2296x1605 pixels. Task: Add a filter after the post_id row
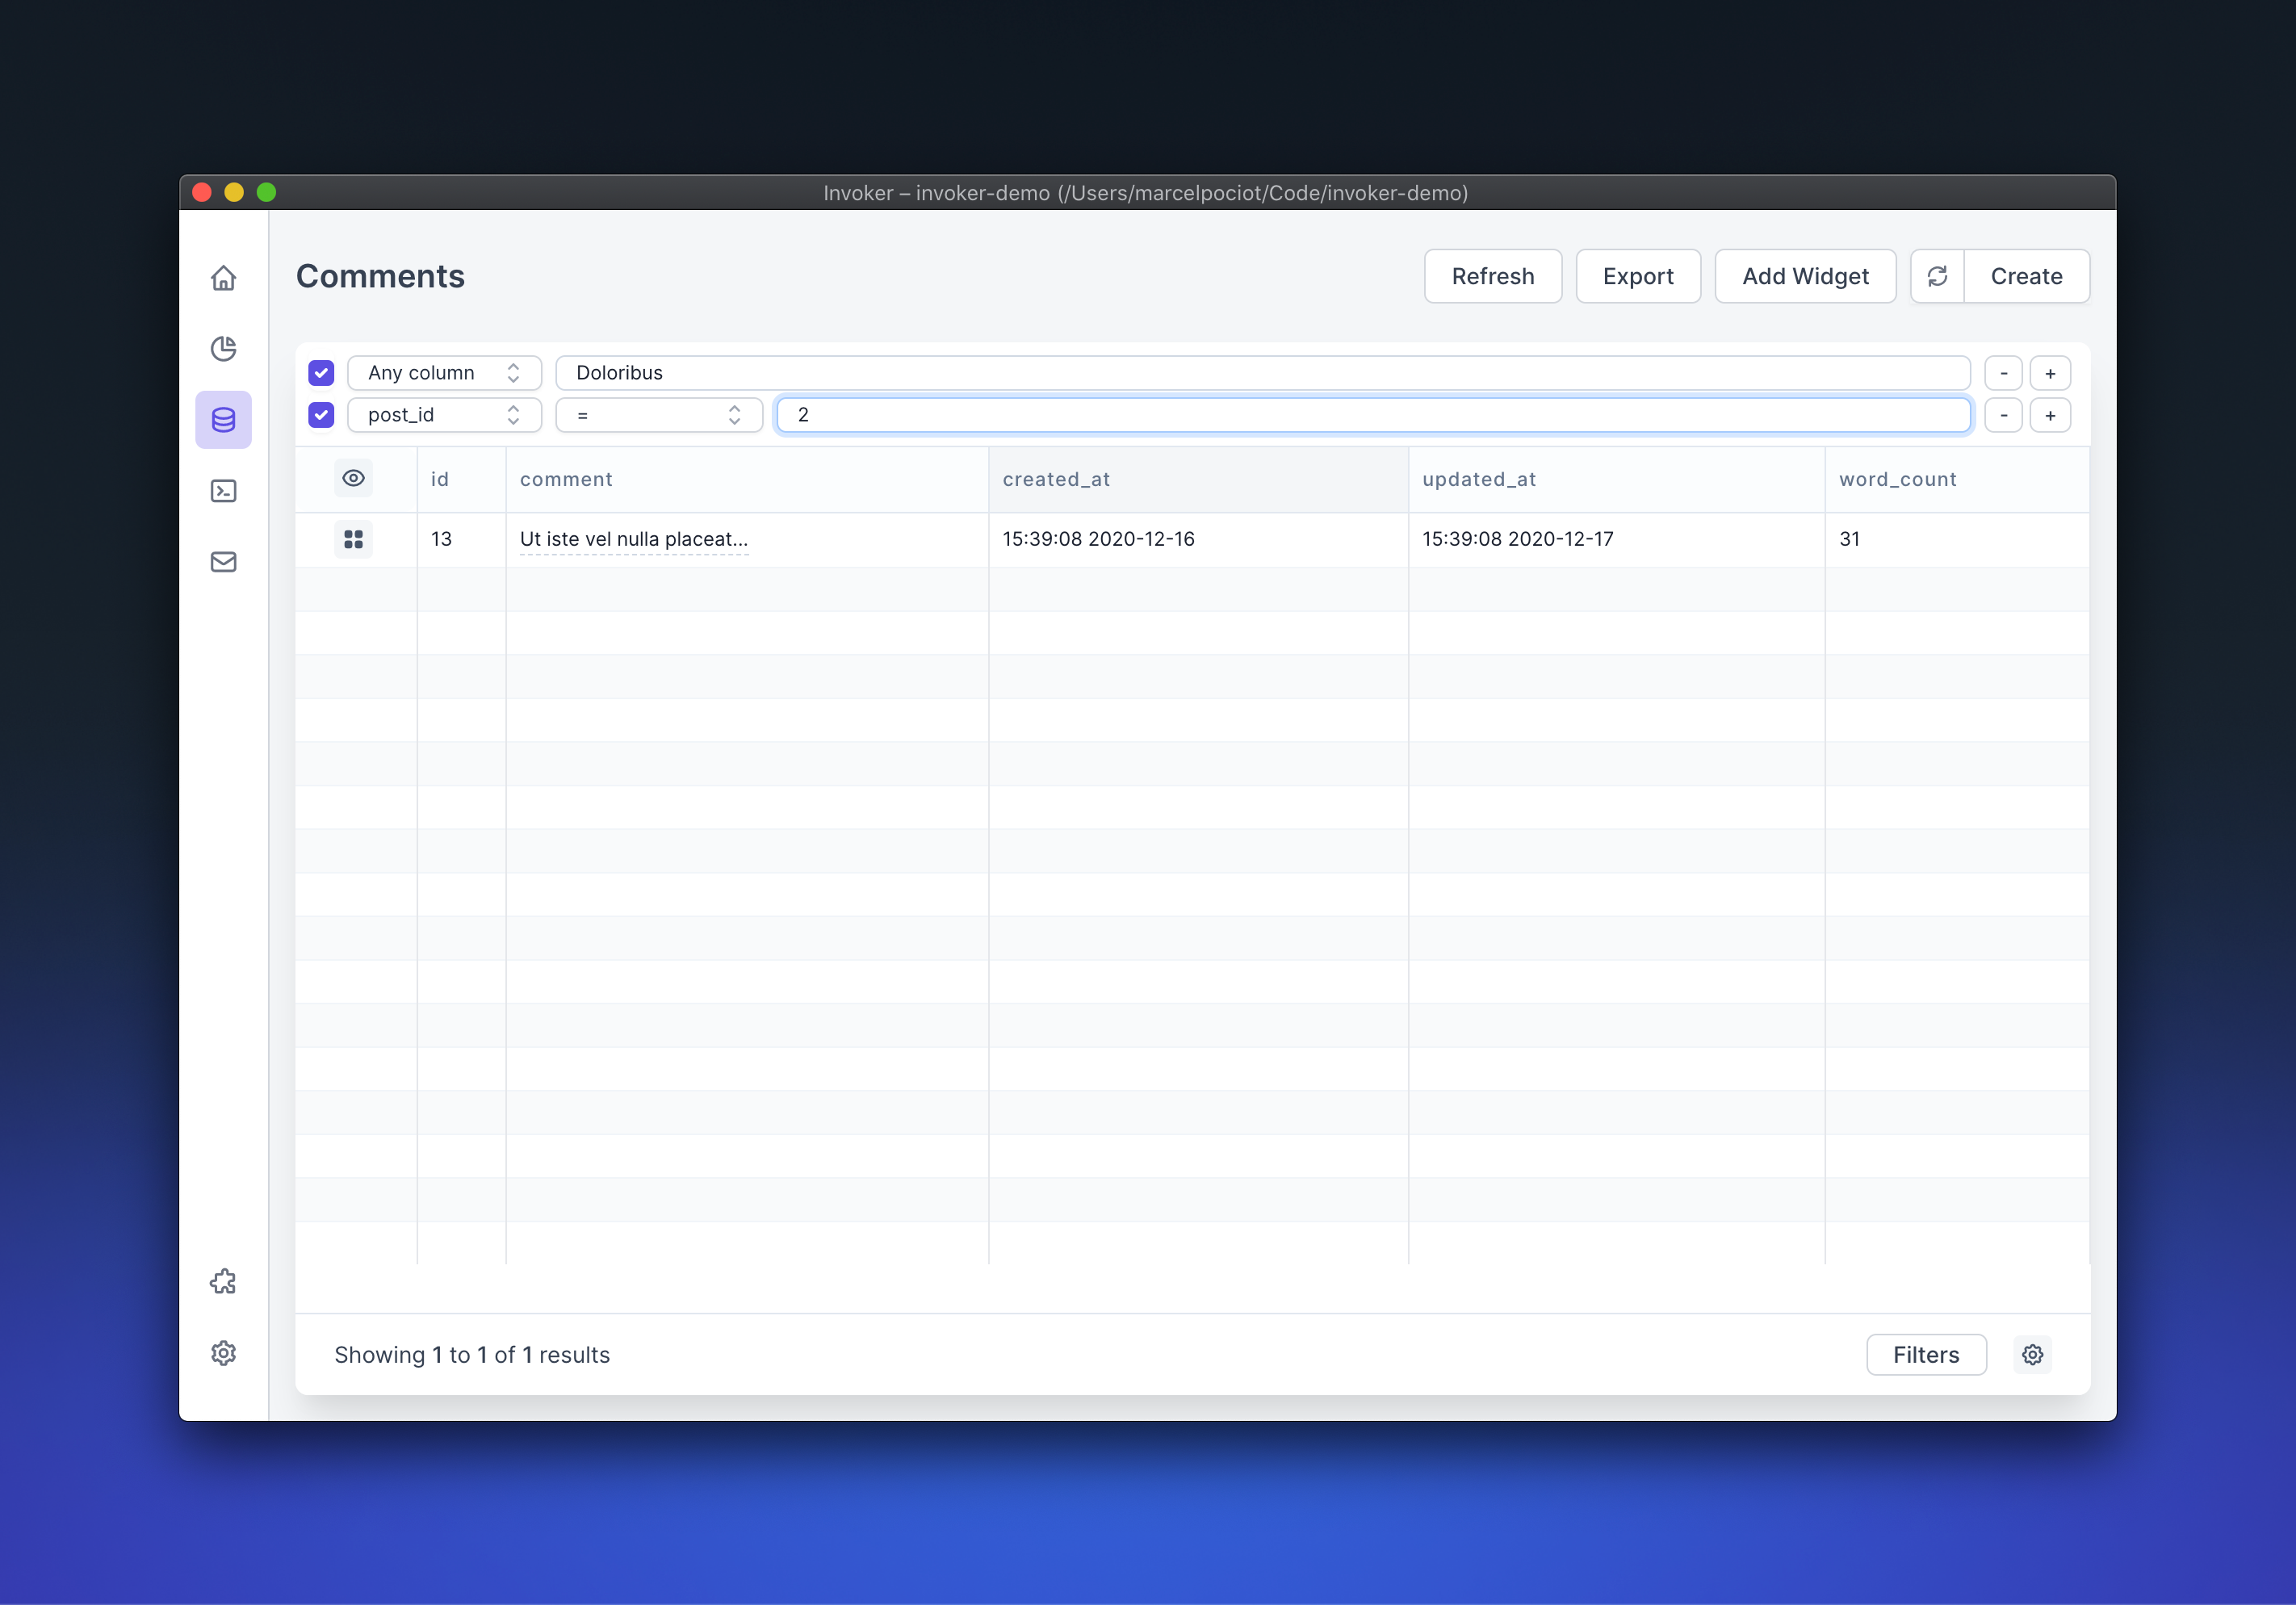(x=2049, y=415)
